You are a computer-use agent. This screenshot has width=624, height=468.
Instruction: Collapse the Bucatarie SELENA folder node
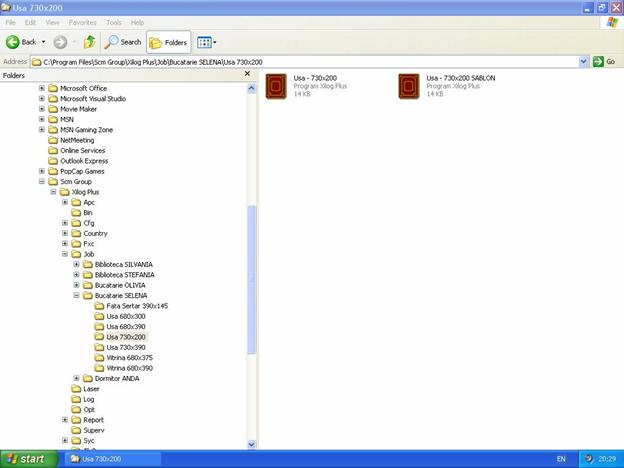(x=76, y=296)
